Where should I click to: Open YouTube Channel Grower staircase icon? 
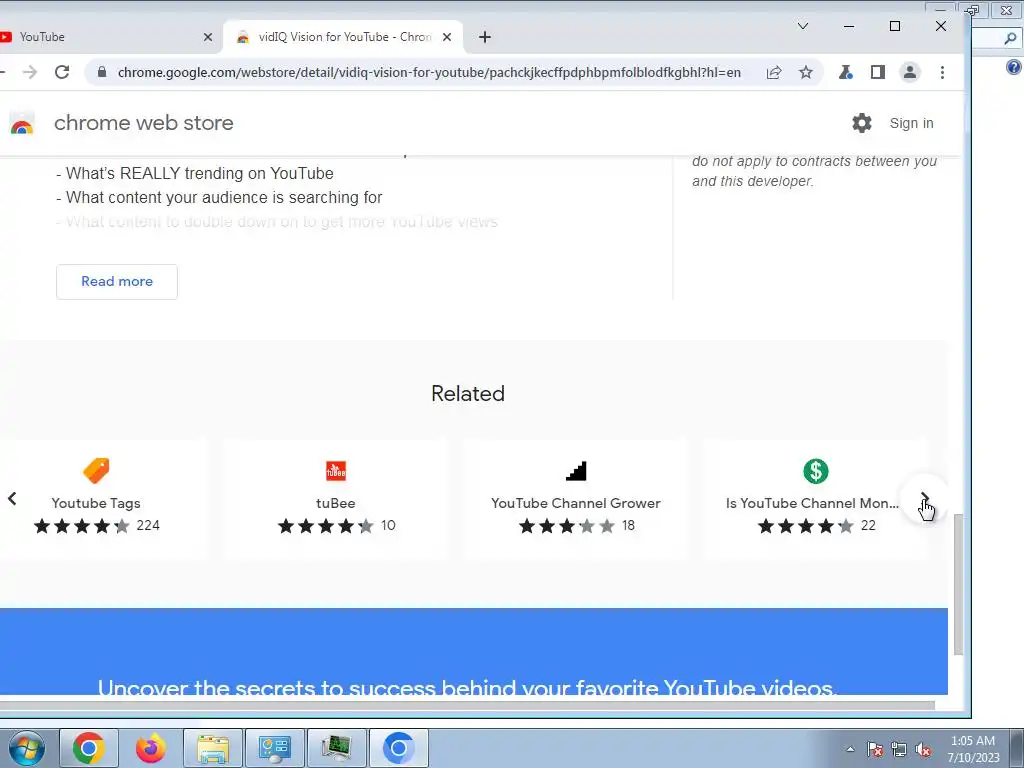click(x=576, y=471)
